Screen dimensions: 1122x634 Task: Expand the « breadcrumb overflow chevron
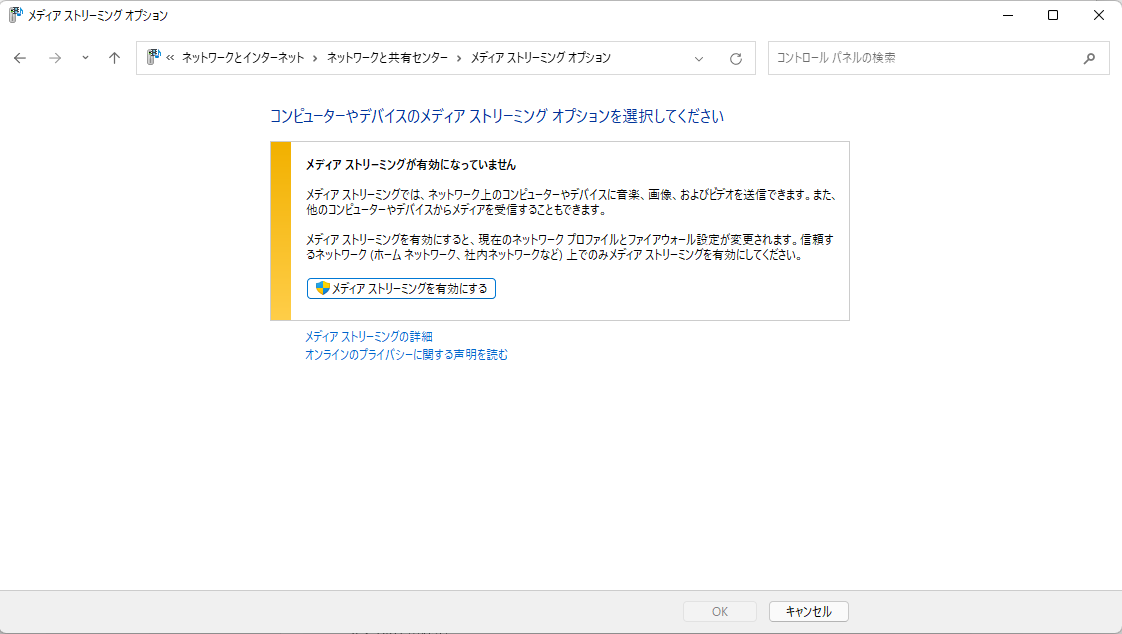(x=171, y=58)
